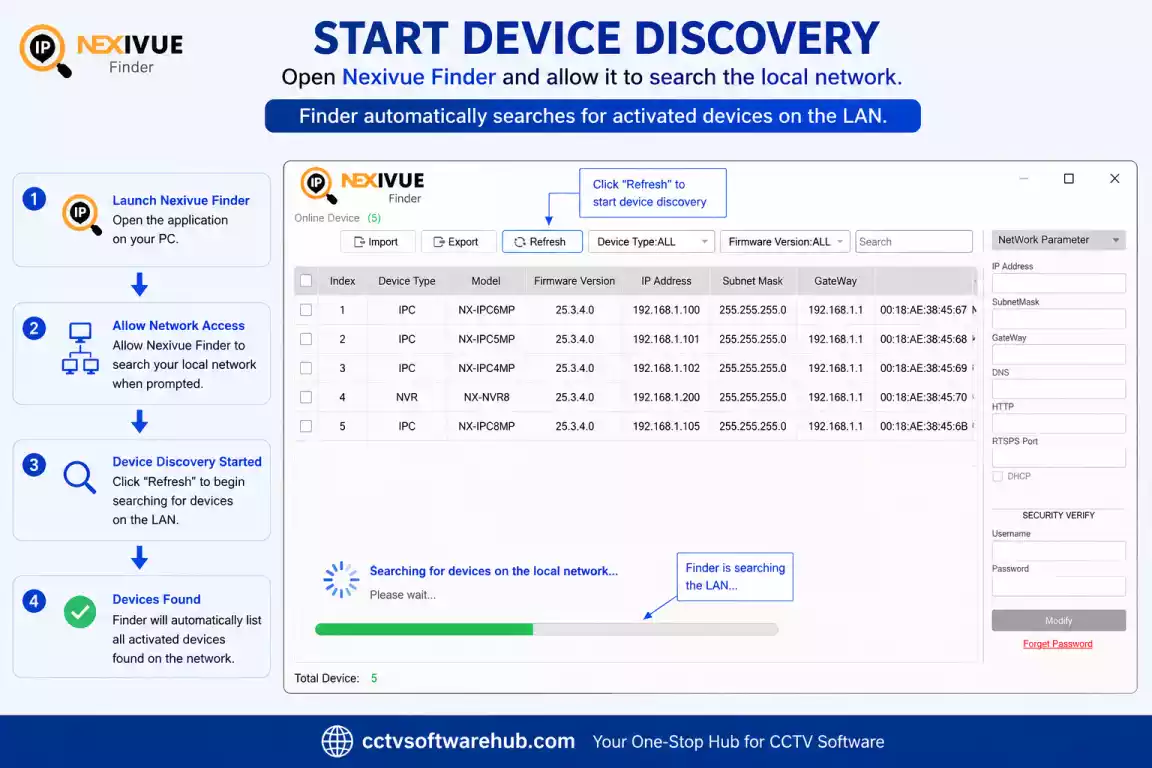Click the NX-NVR8 model cell
This screenshot has width=1152, height=768.
(486, 397)
